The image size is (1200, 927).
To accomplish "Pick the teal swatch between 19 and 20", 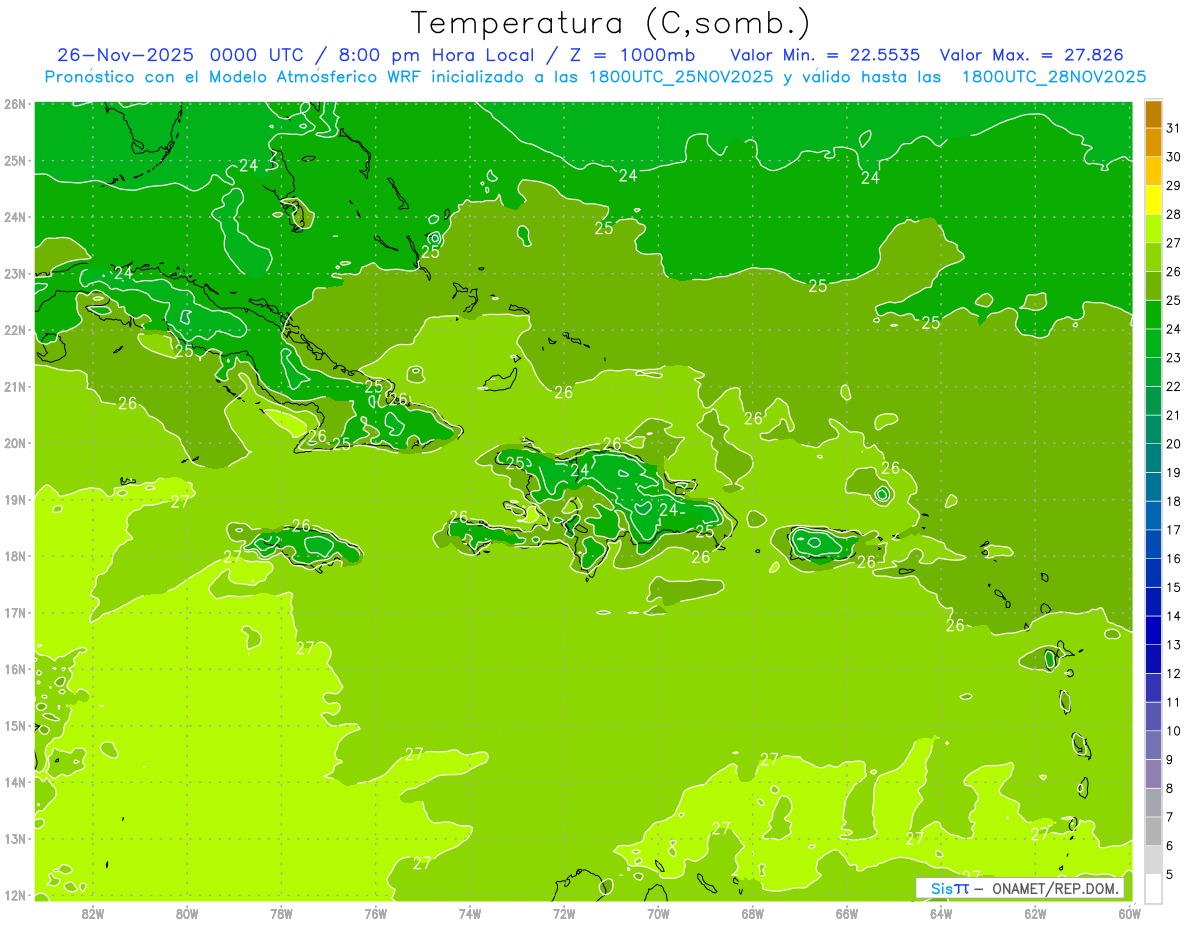I will [1153, 458].
